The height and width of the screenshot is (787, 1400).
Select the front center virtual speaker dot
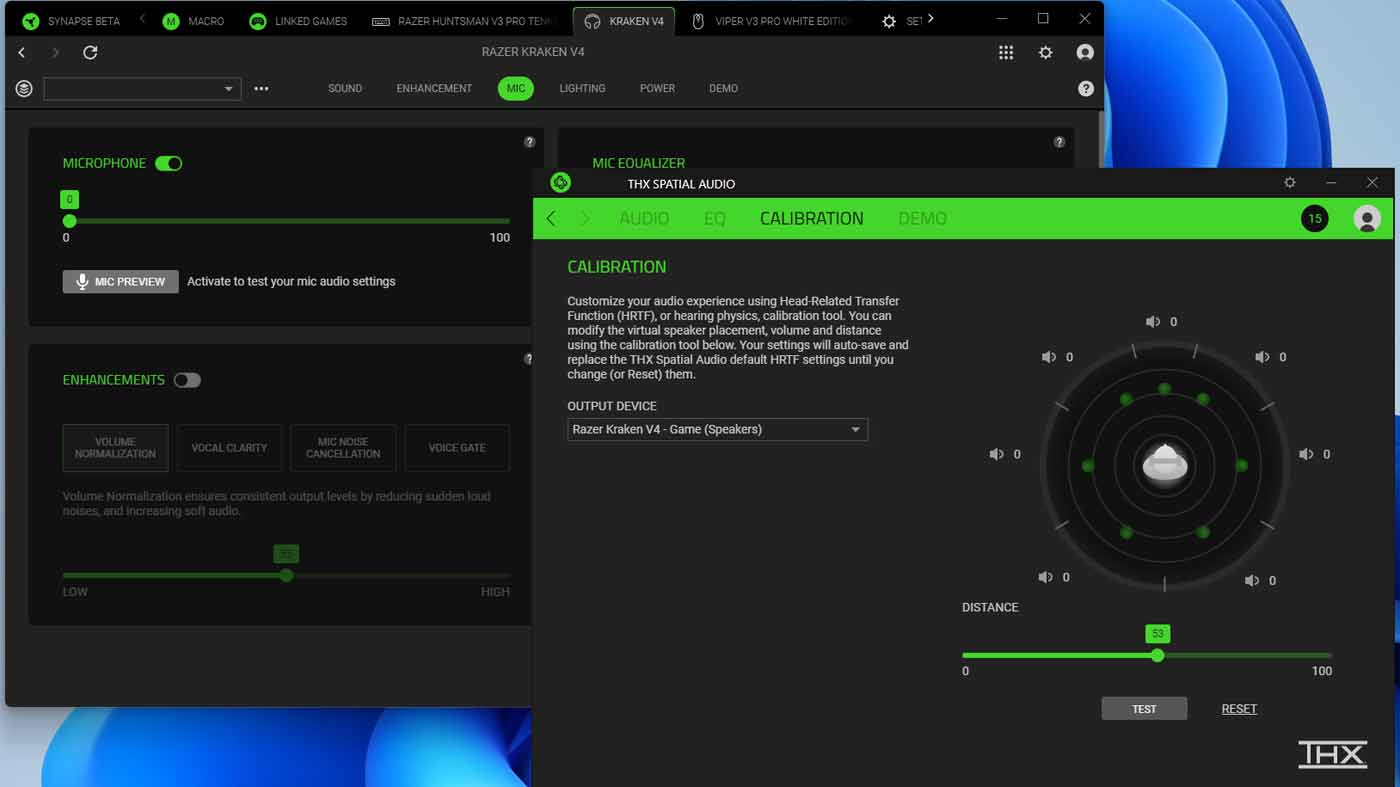(x=1164, y=388)
